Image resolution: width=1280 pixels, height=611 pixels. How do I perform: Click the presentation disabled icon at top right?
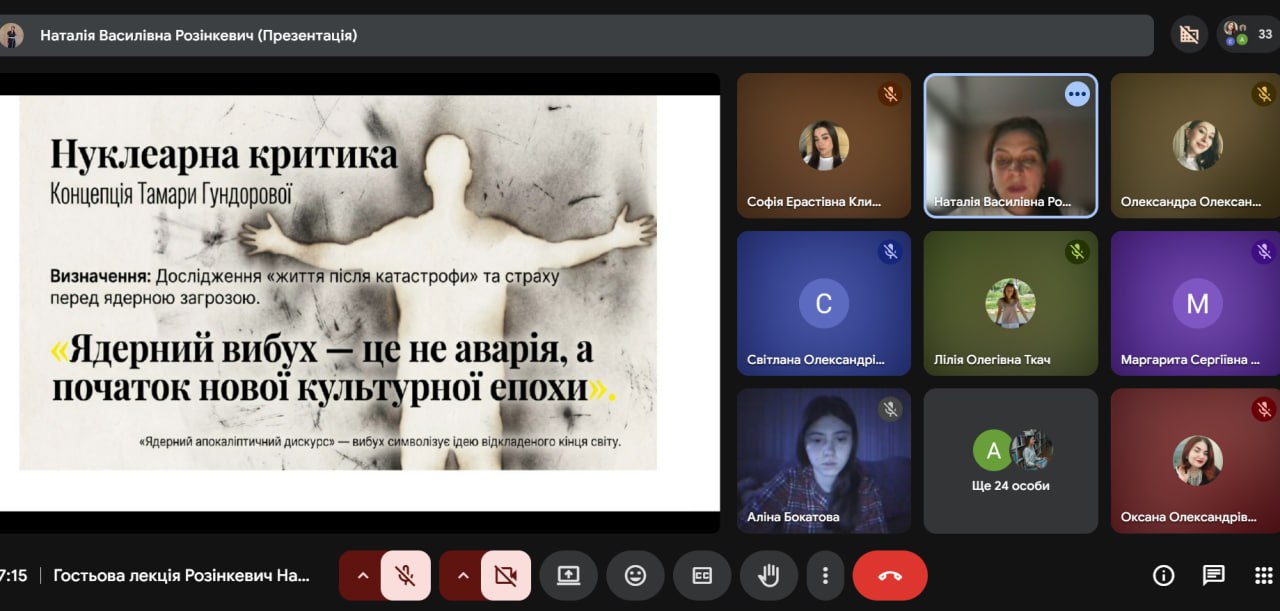pos(1189,34)
